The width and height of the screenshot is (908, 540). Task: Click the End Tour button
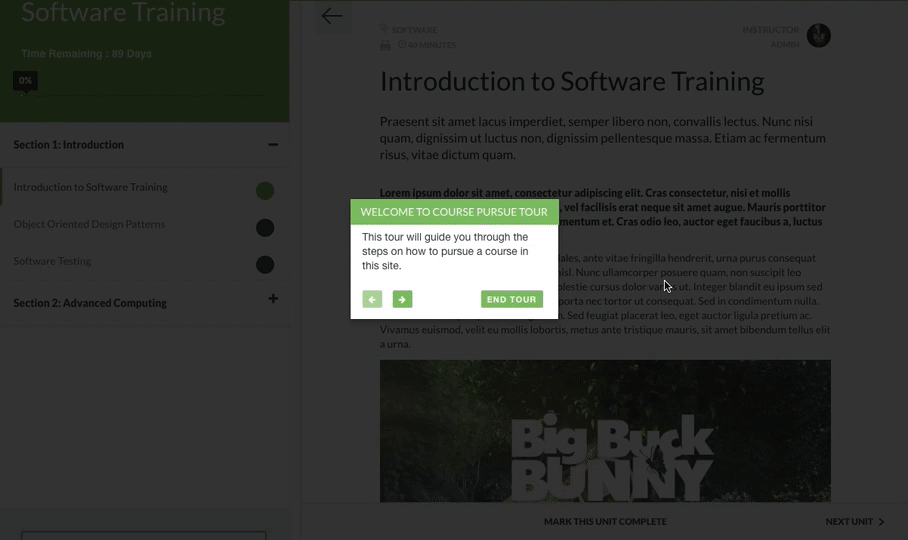512,299
